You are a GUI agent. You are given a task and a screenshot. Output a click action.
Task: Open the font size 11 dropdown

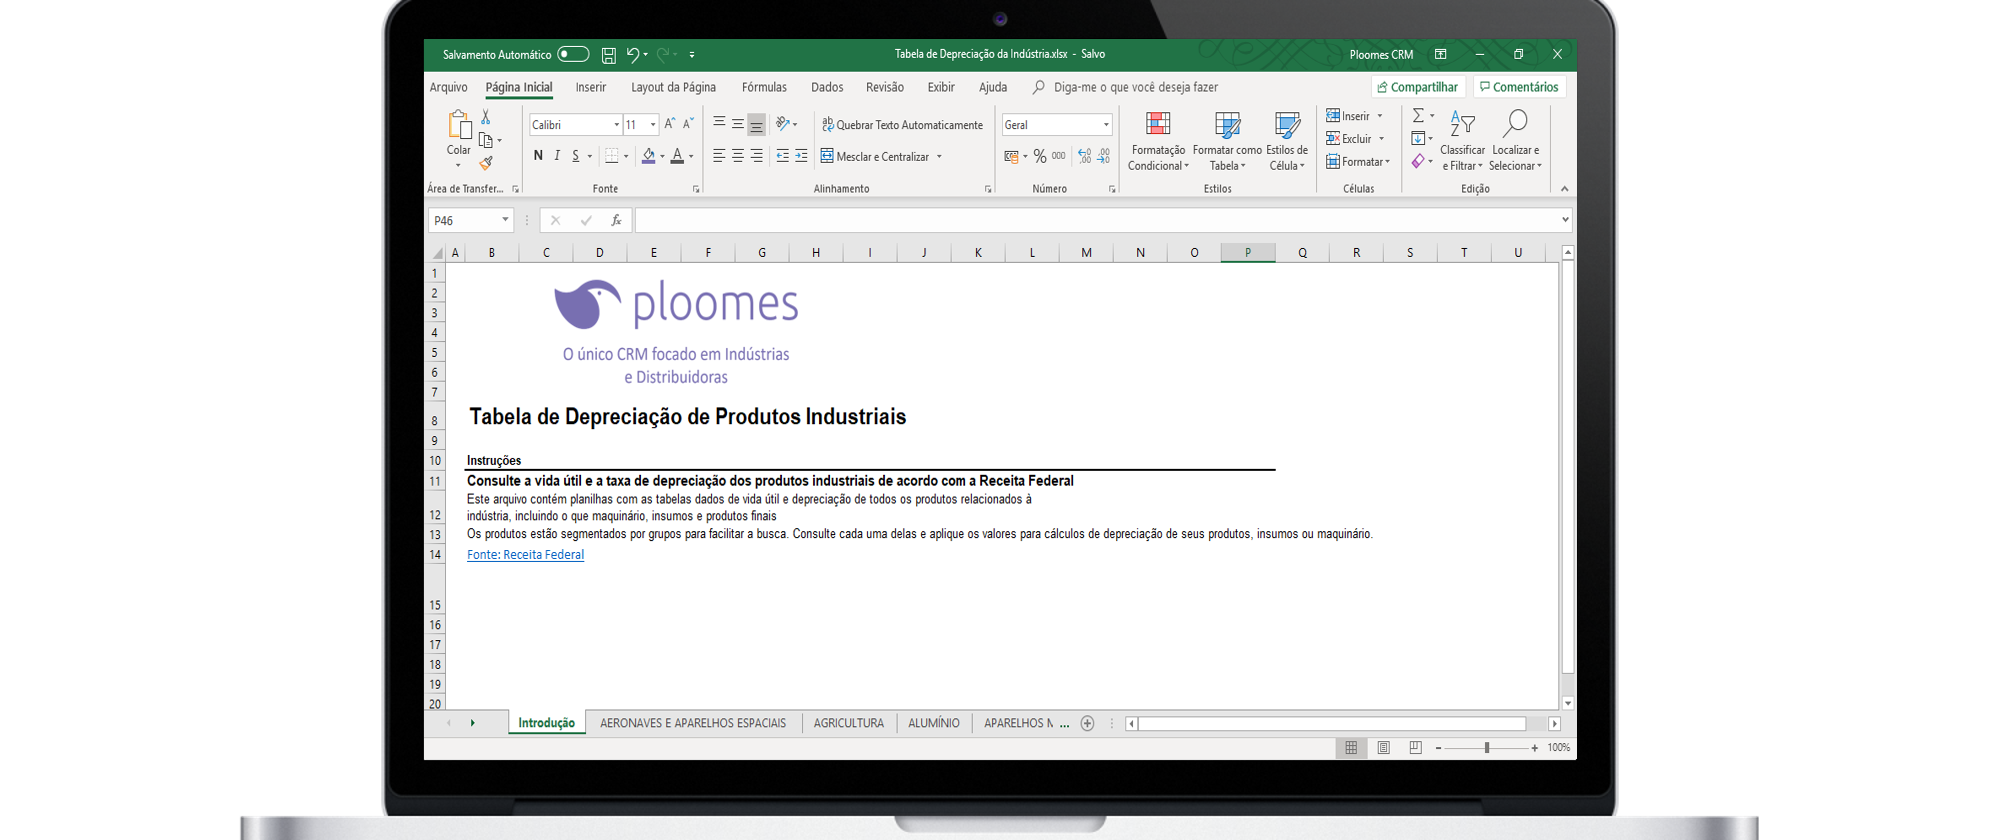coord(653,125)
